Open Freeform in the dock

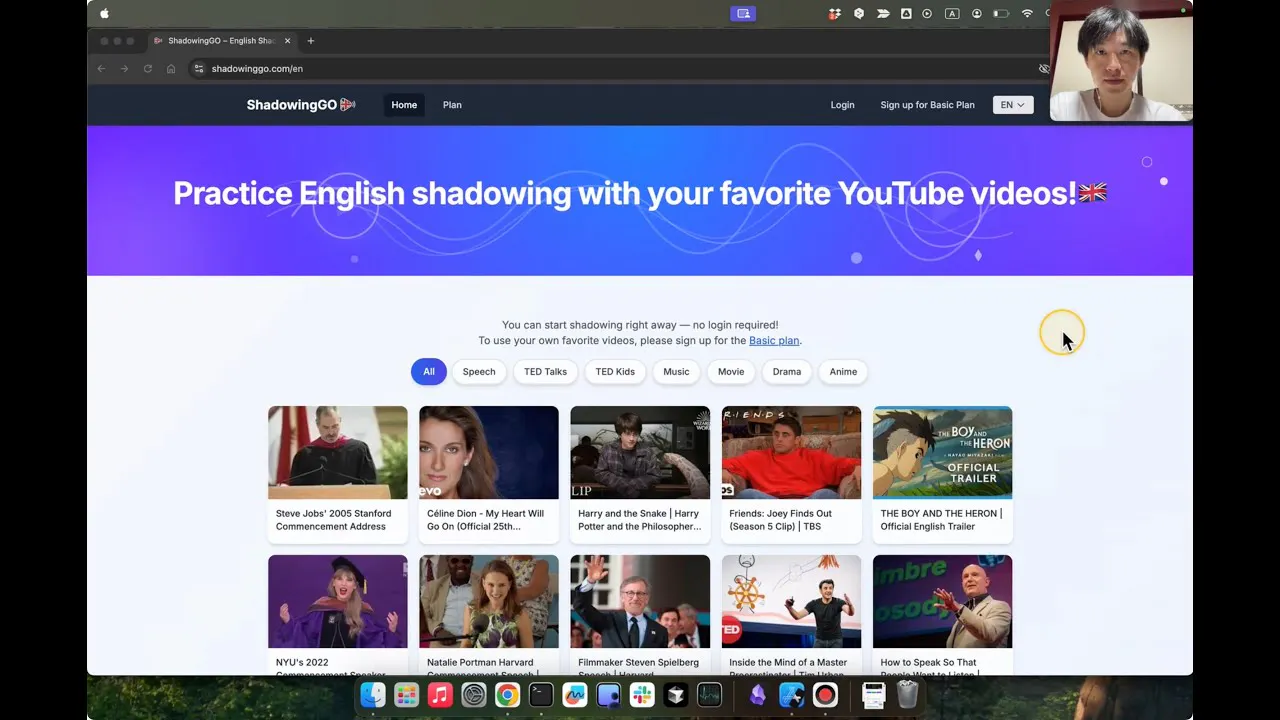click(x=575, y=695)
